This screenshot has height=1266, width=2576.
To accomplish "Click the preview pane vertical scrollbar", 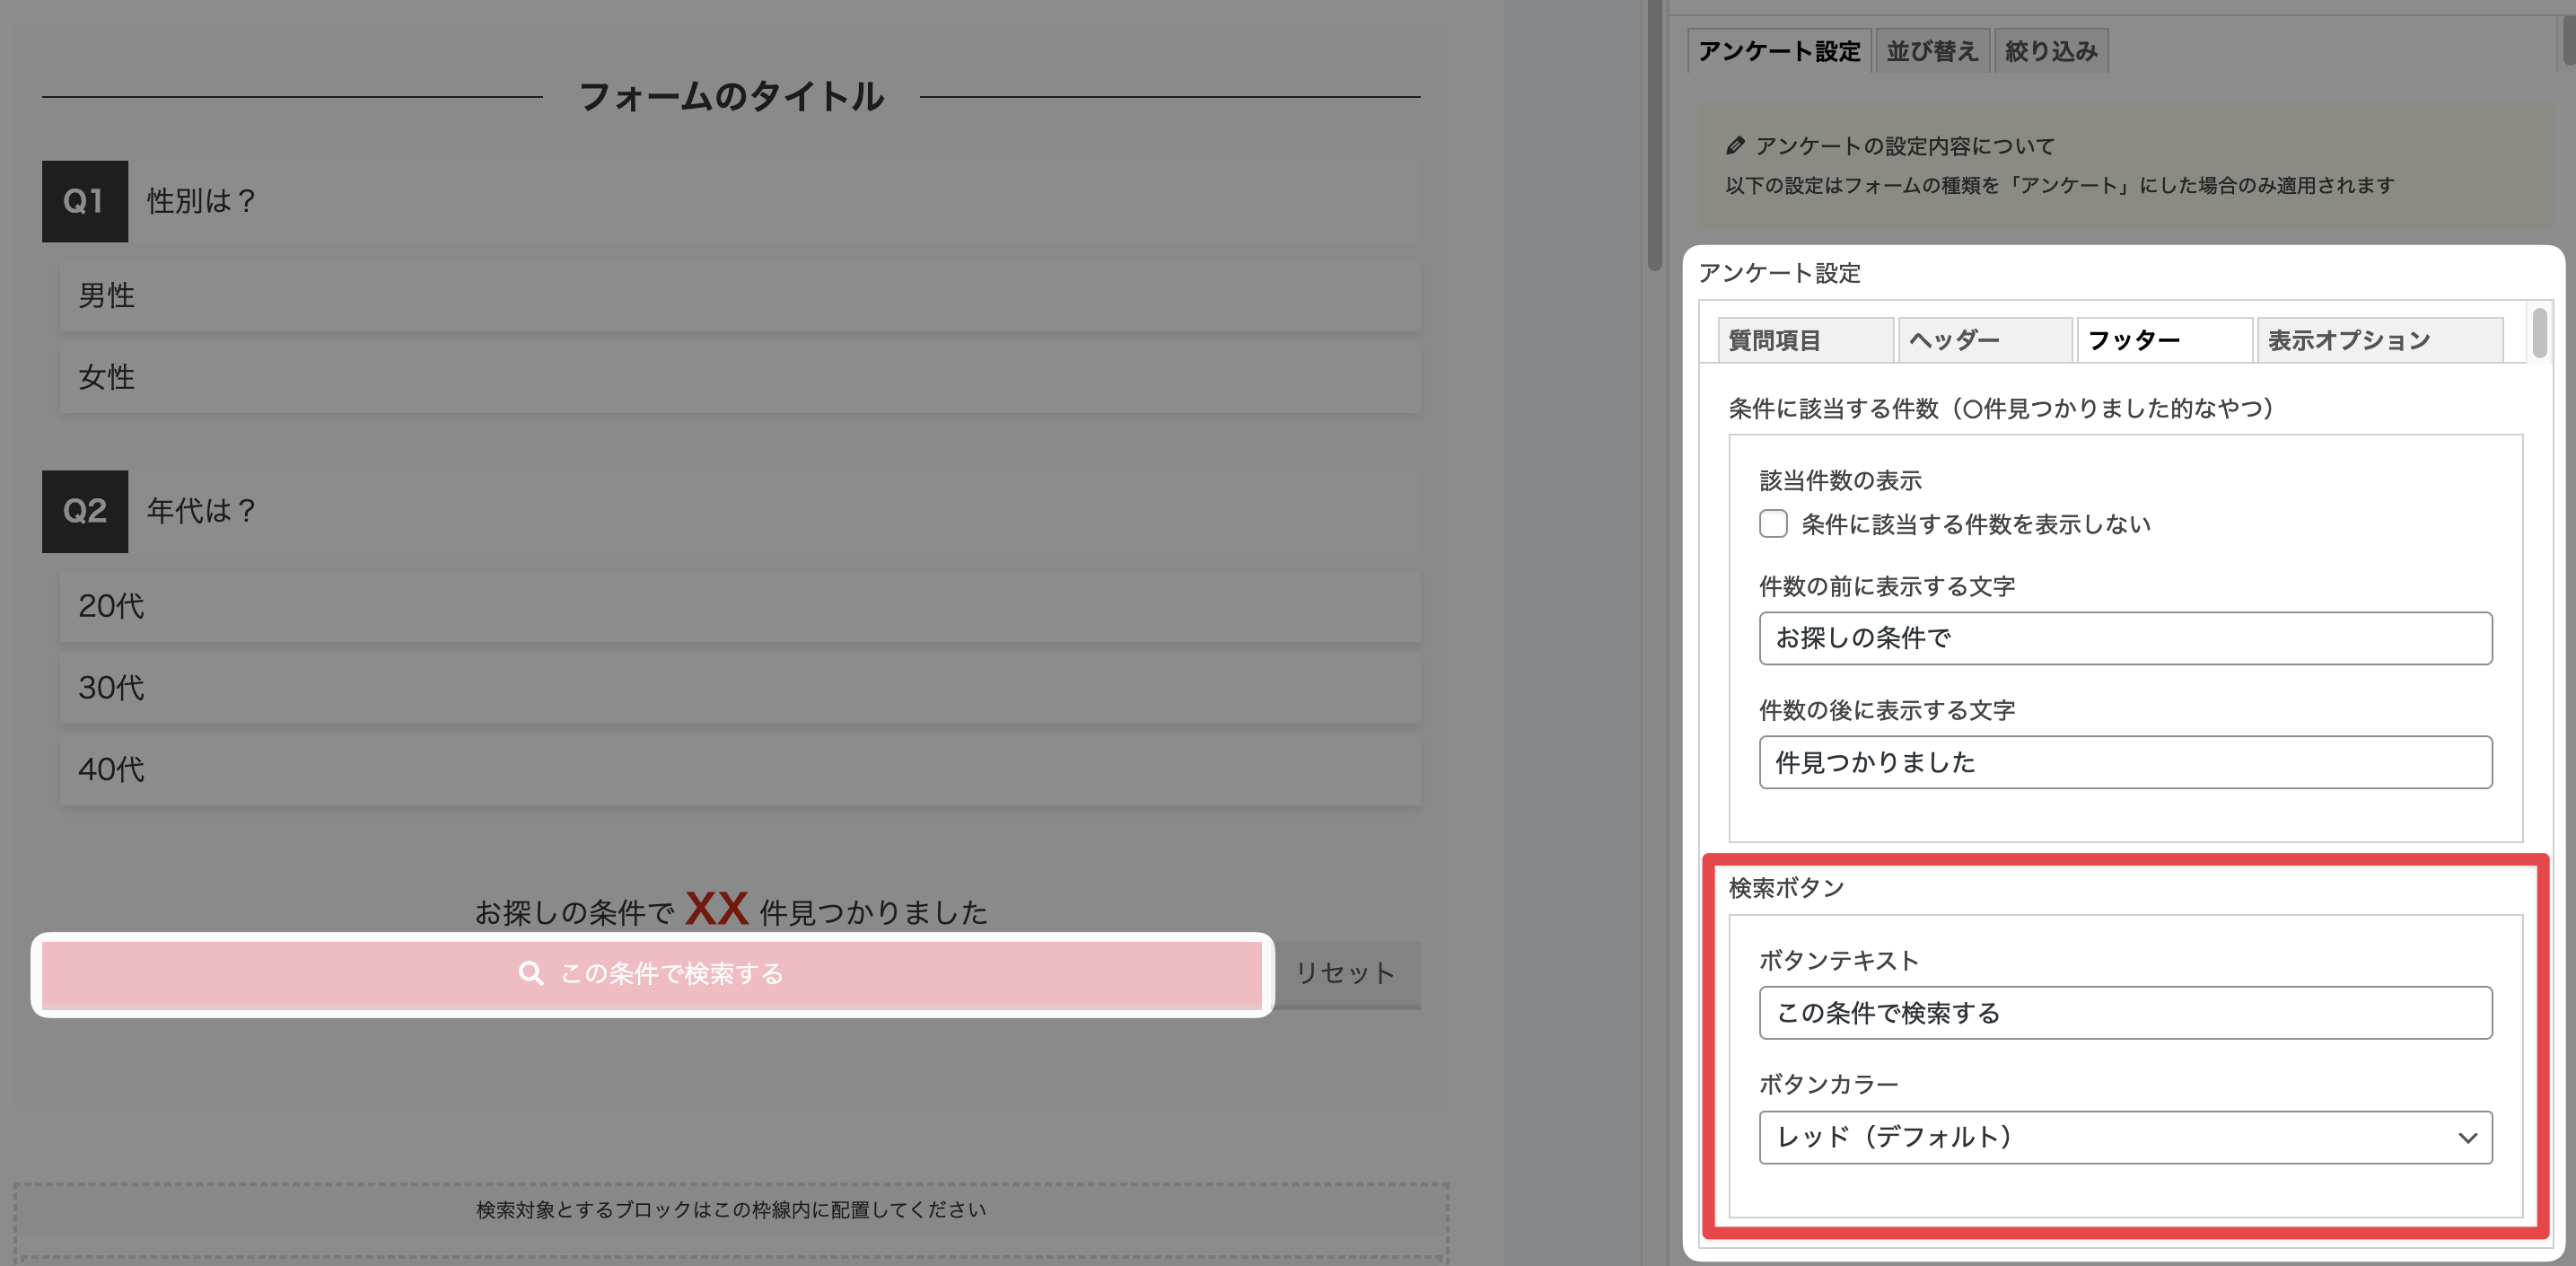I will click(x=1654, y=135).
